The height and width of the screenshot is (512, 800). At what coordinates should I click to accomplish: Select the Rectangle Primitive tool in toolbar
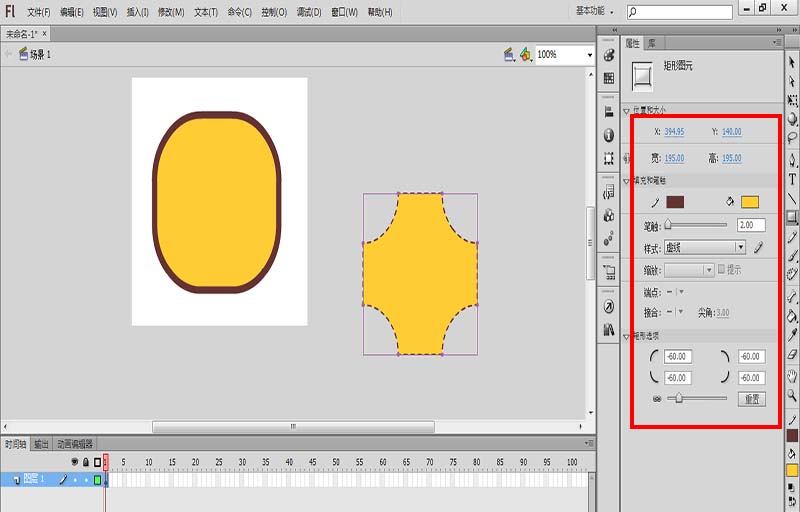pos(792,218)
